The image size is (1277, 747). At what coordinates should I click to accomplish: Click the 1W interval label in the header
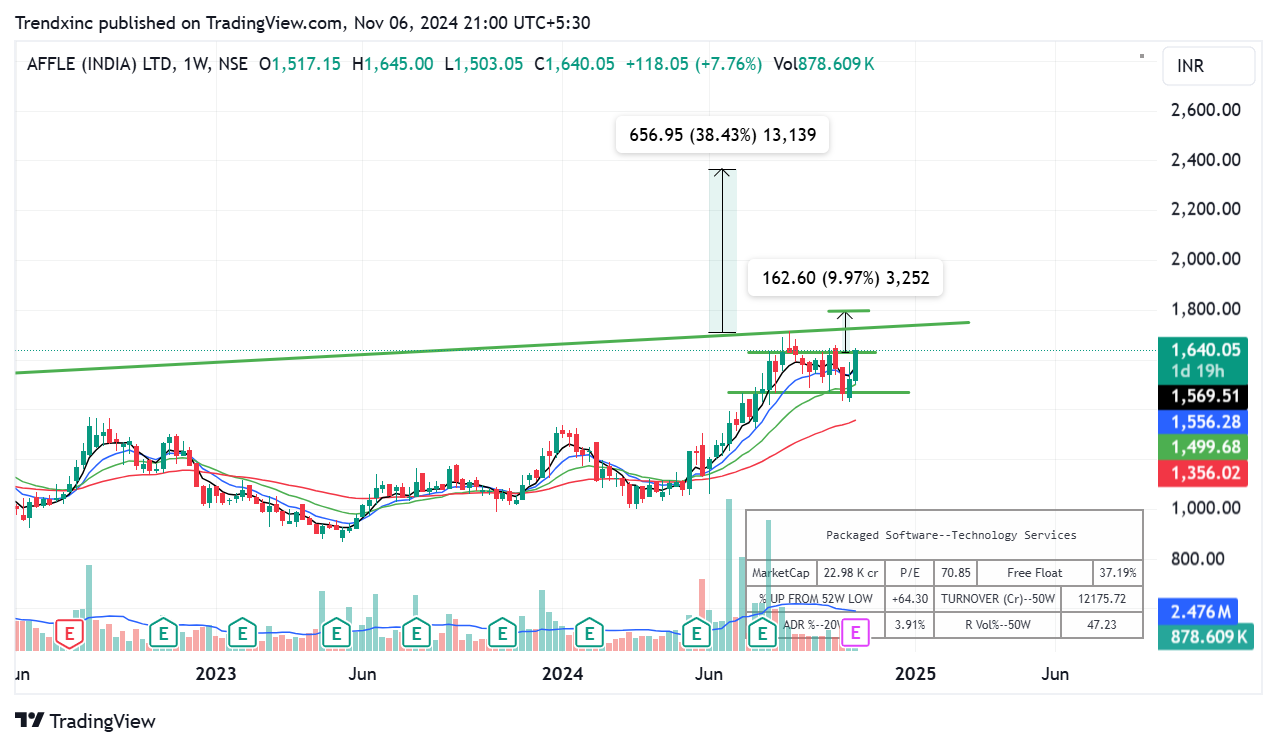195,63
